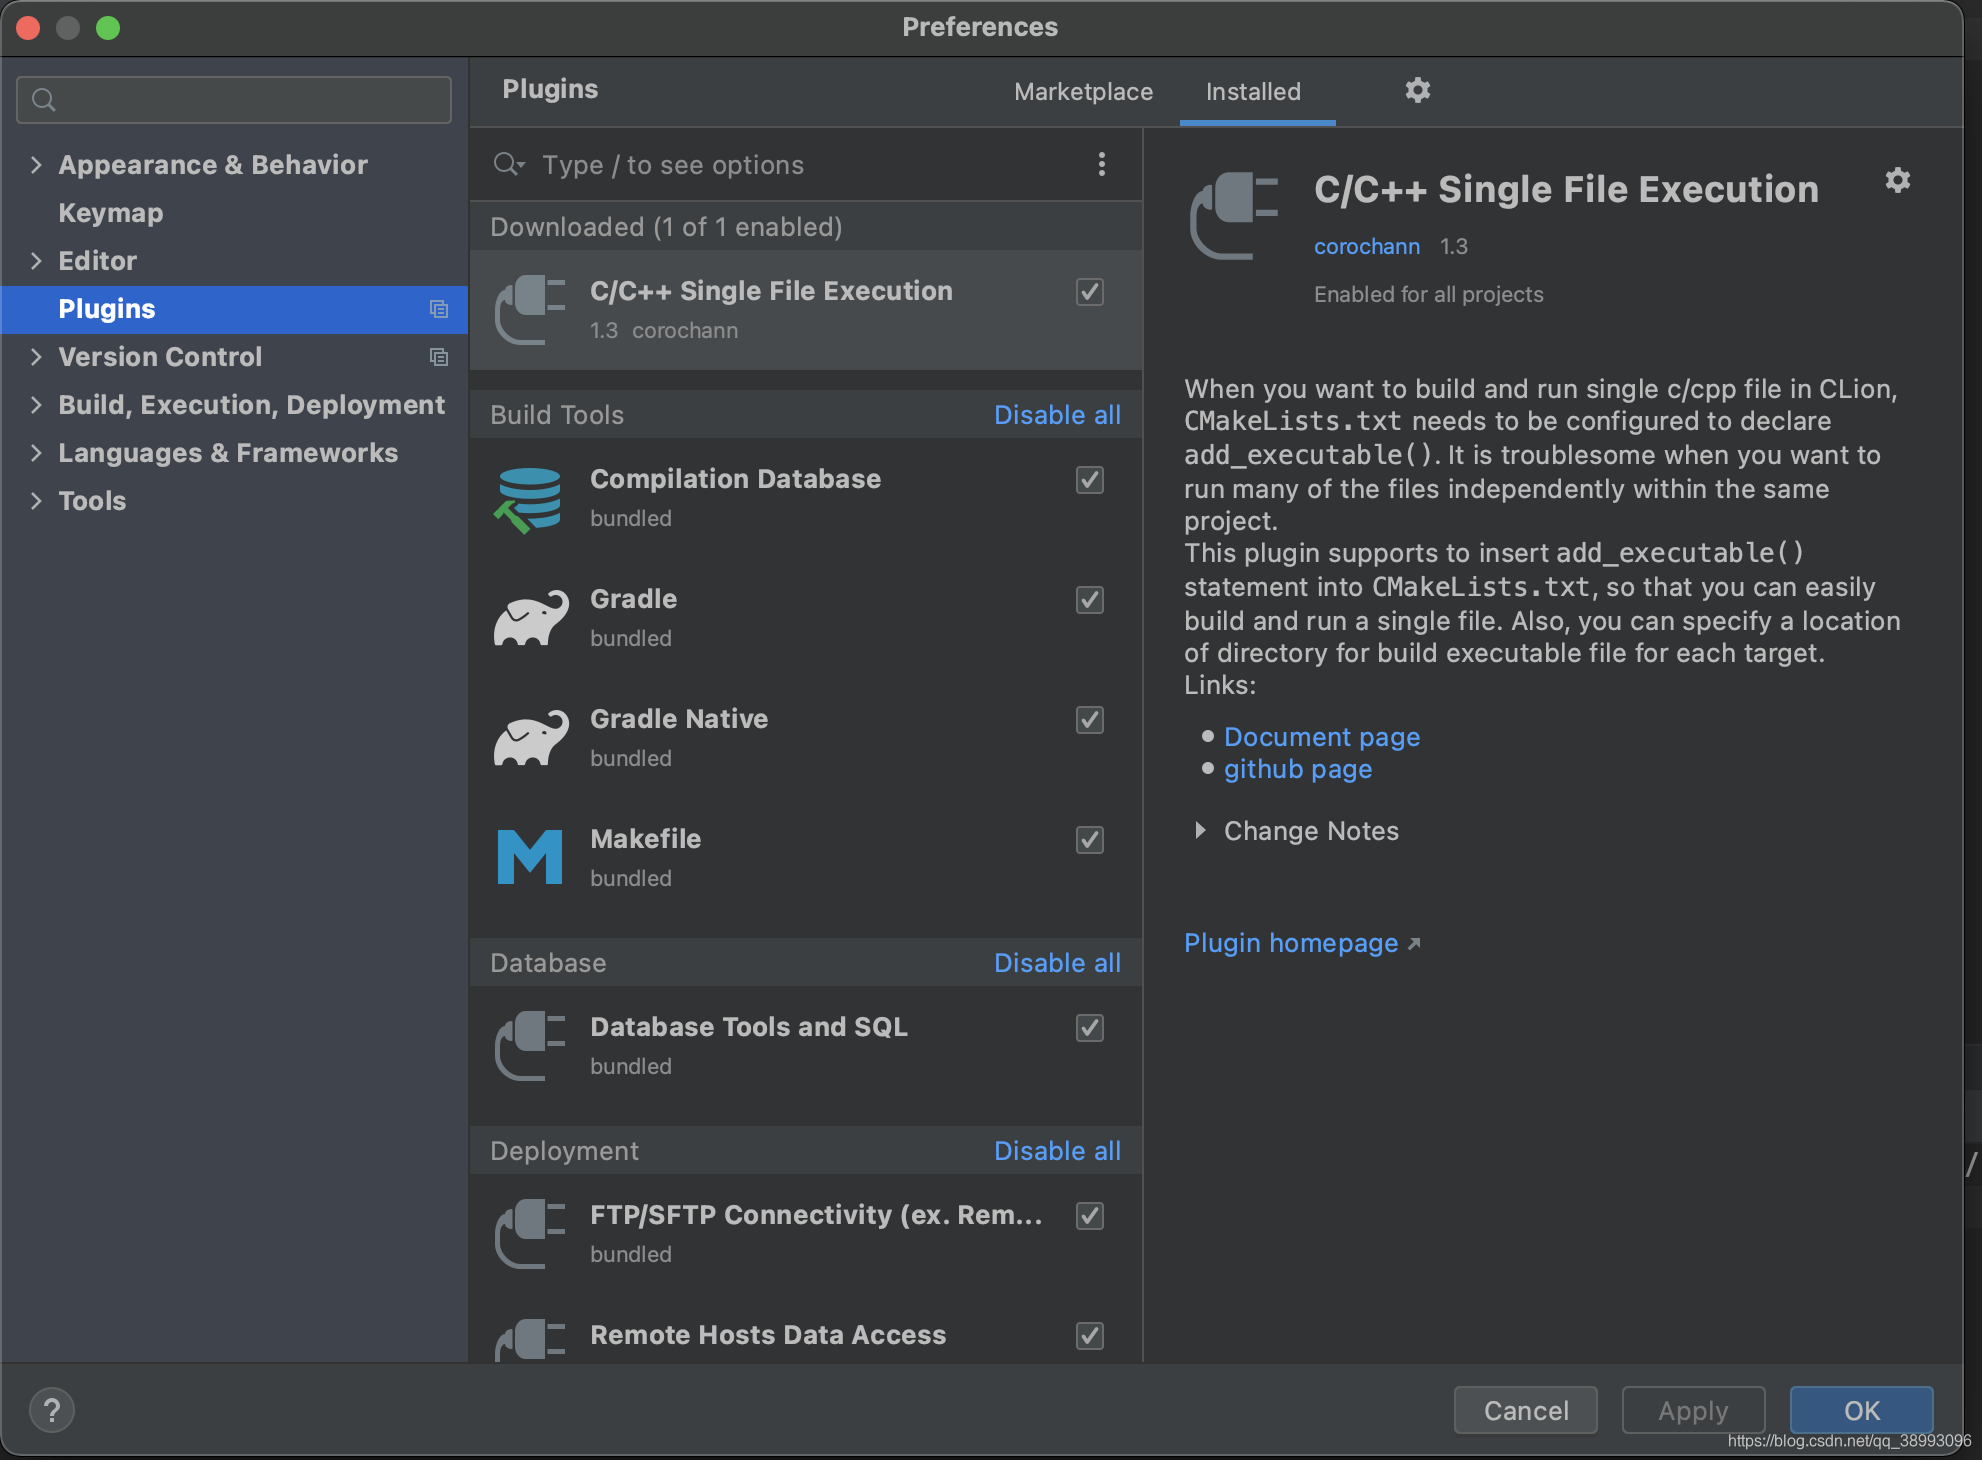Click the Database Tools and SQL plug icon
This screenshot has height=1460, width=1982.
[530, 1046]
